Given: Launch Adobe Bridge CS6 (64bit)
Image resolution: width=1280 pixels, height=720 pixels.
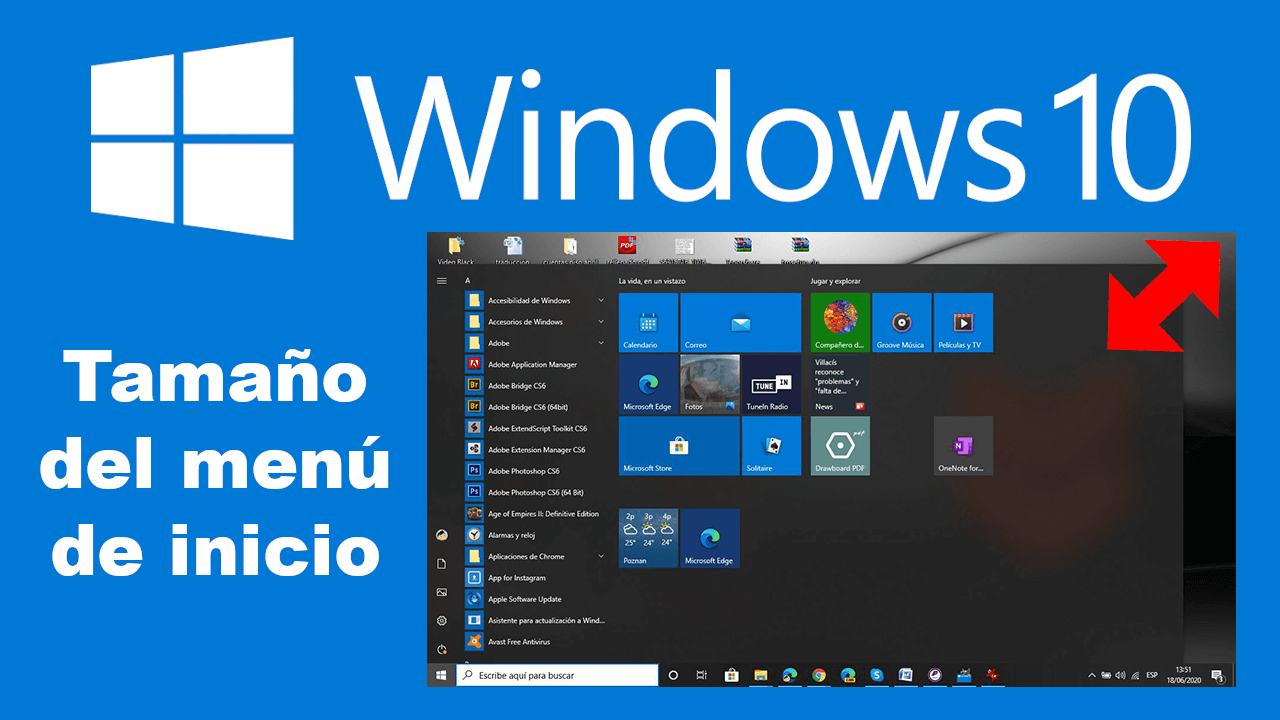Looking at the screenshot, I should [x=535, y=407].
